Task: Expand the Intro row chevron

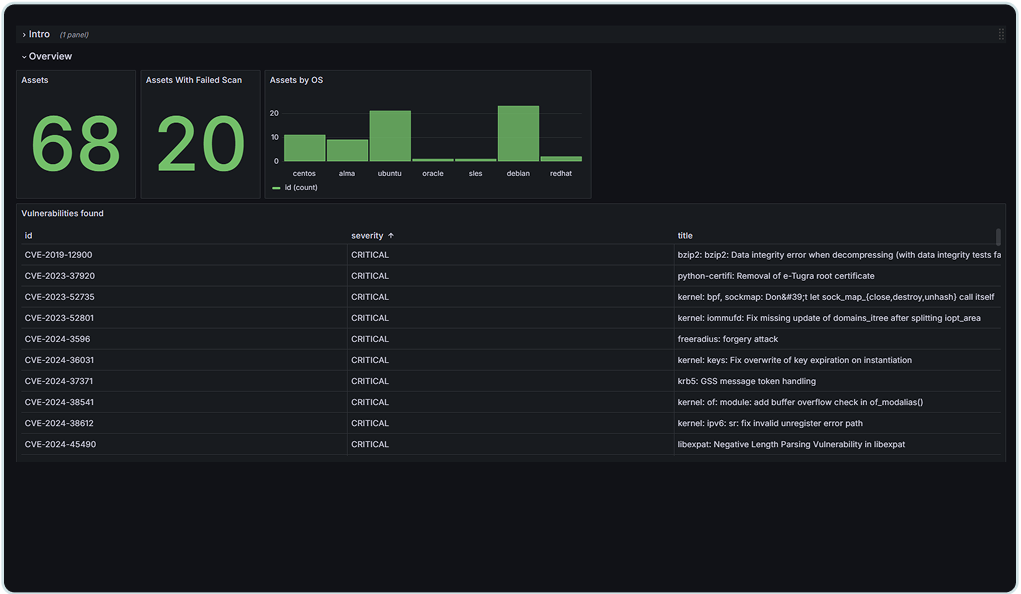Action: click(x=24, y=34)
